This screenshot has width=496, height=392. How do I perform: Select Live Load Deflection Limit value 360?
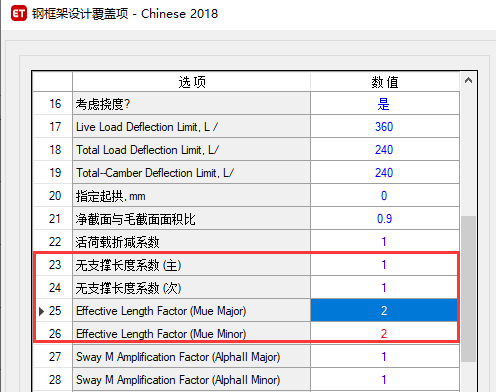(385, 127)
